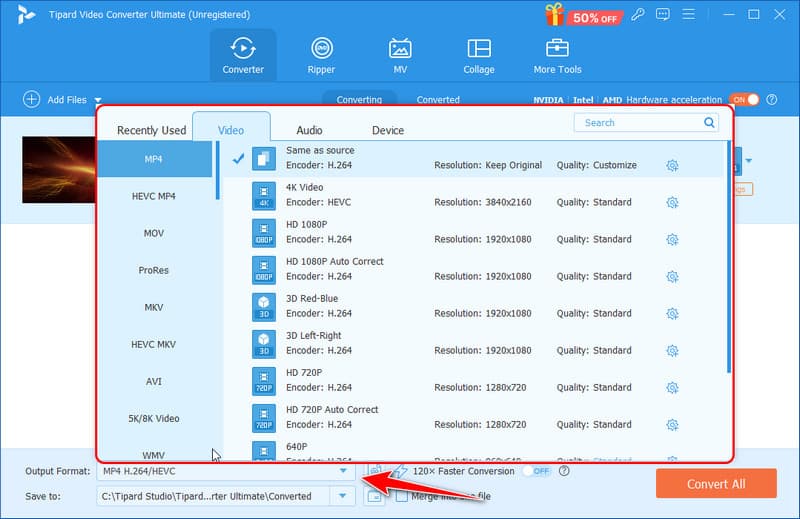Screen dimensions: 800x519
Task: Open the Converted tab
Action: [438, 100]
